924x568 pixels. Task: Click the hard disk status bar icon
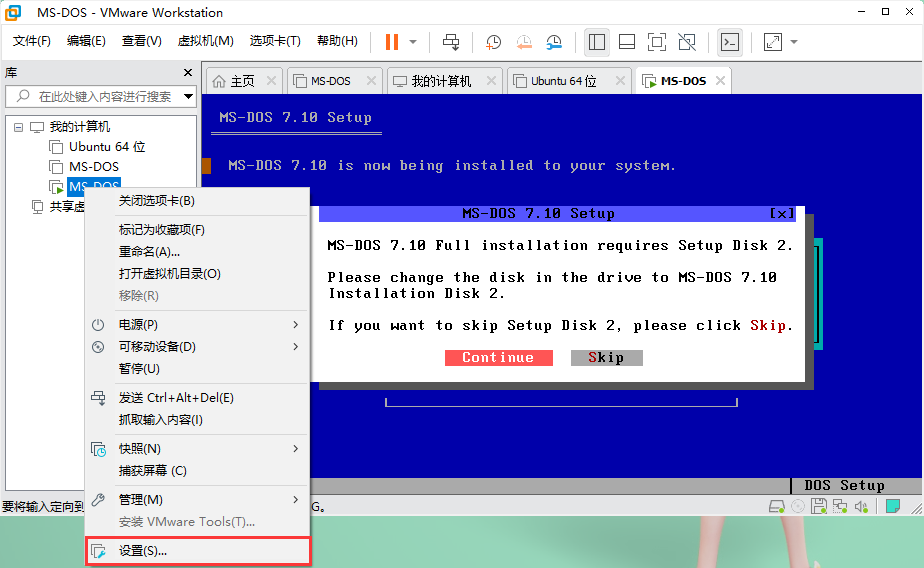[x=777, y=506]
